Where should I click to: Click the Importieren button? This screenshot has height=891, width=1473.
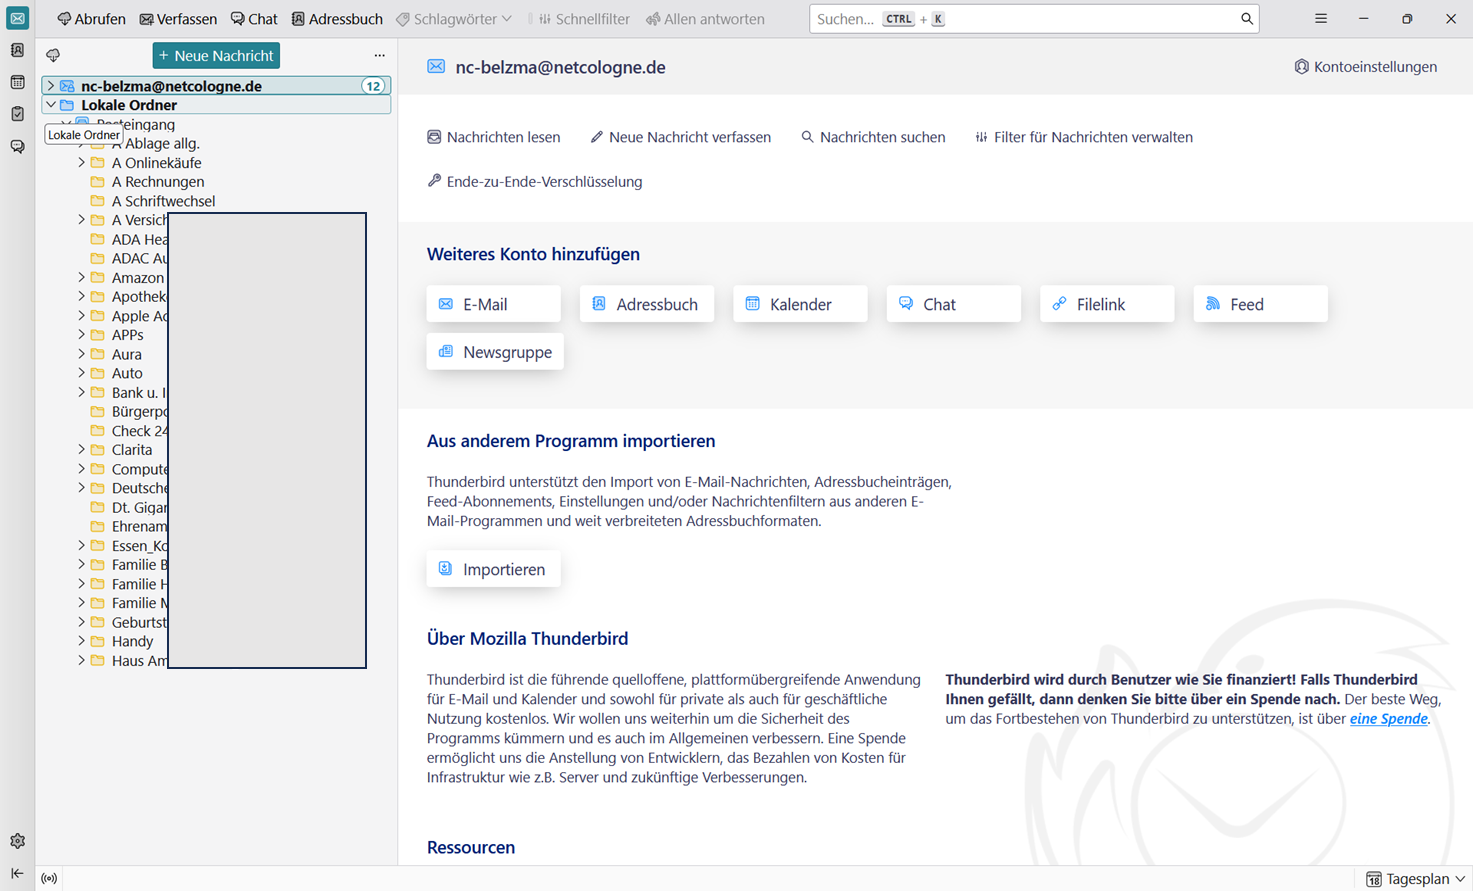pos(493,569)
